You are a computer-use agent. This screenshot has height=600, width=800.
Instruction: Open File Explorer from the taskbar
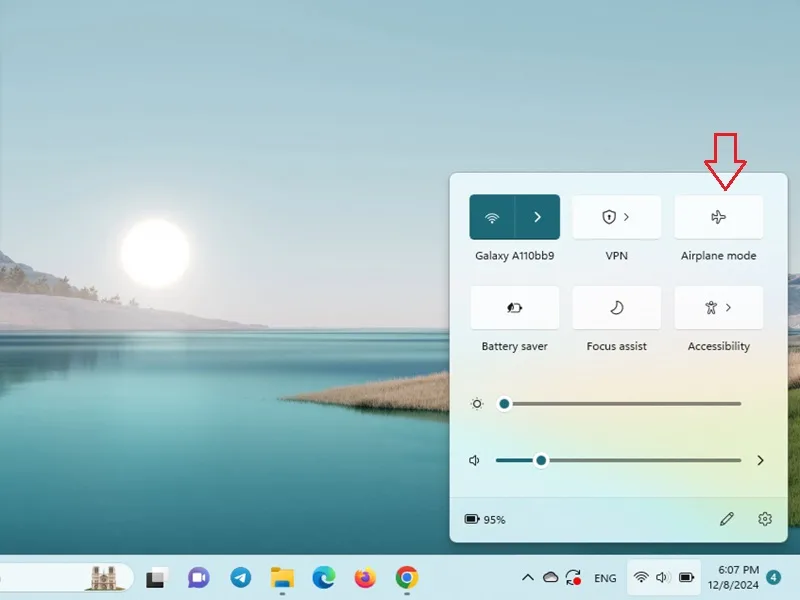pos(282,578)
